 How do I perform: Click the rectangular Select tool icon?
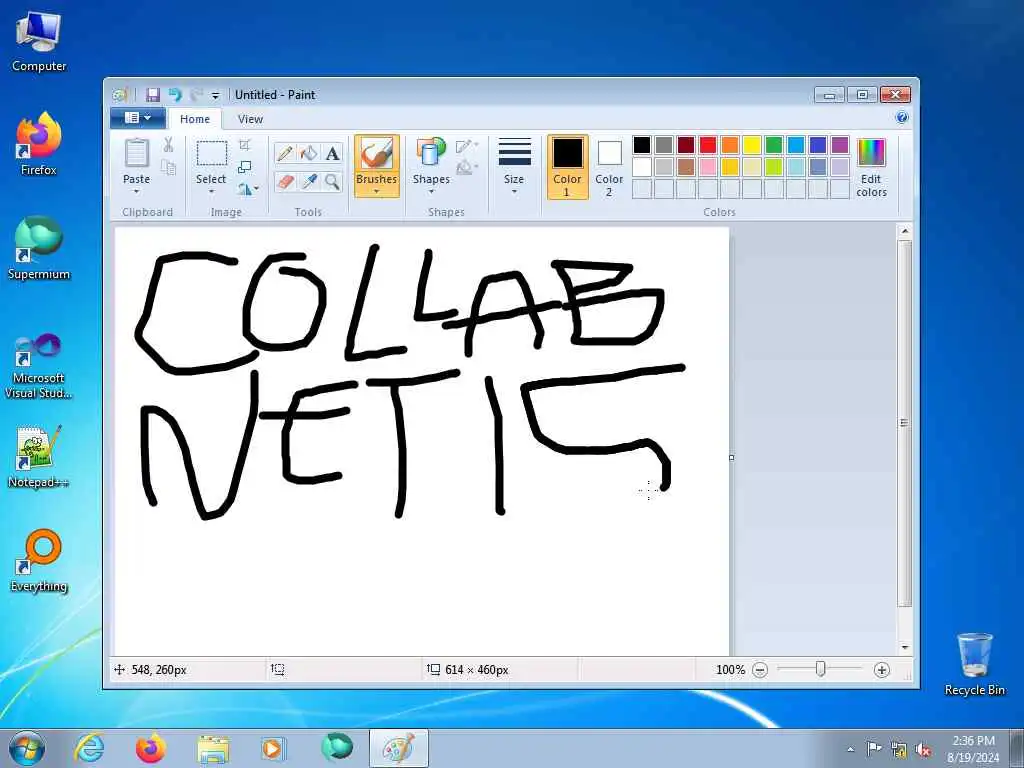click(212, 154)
